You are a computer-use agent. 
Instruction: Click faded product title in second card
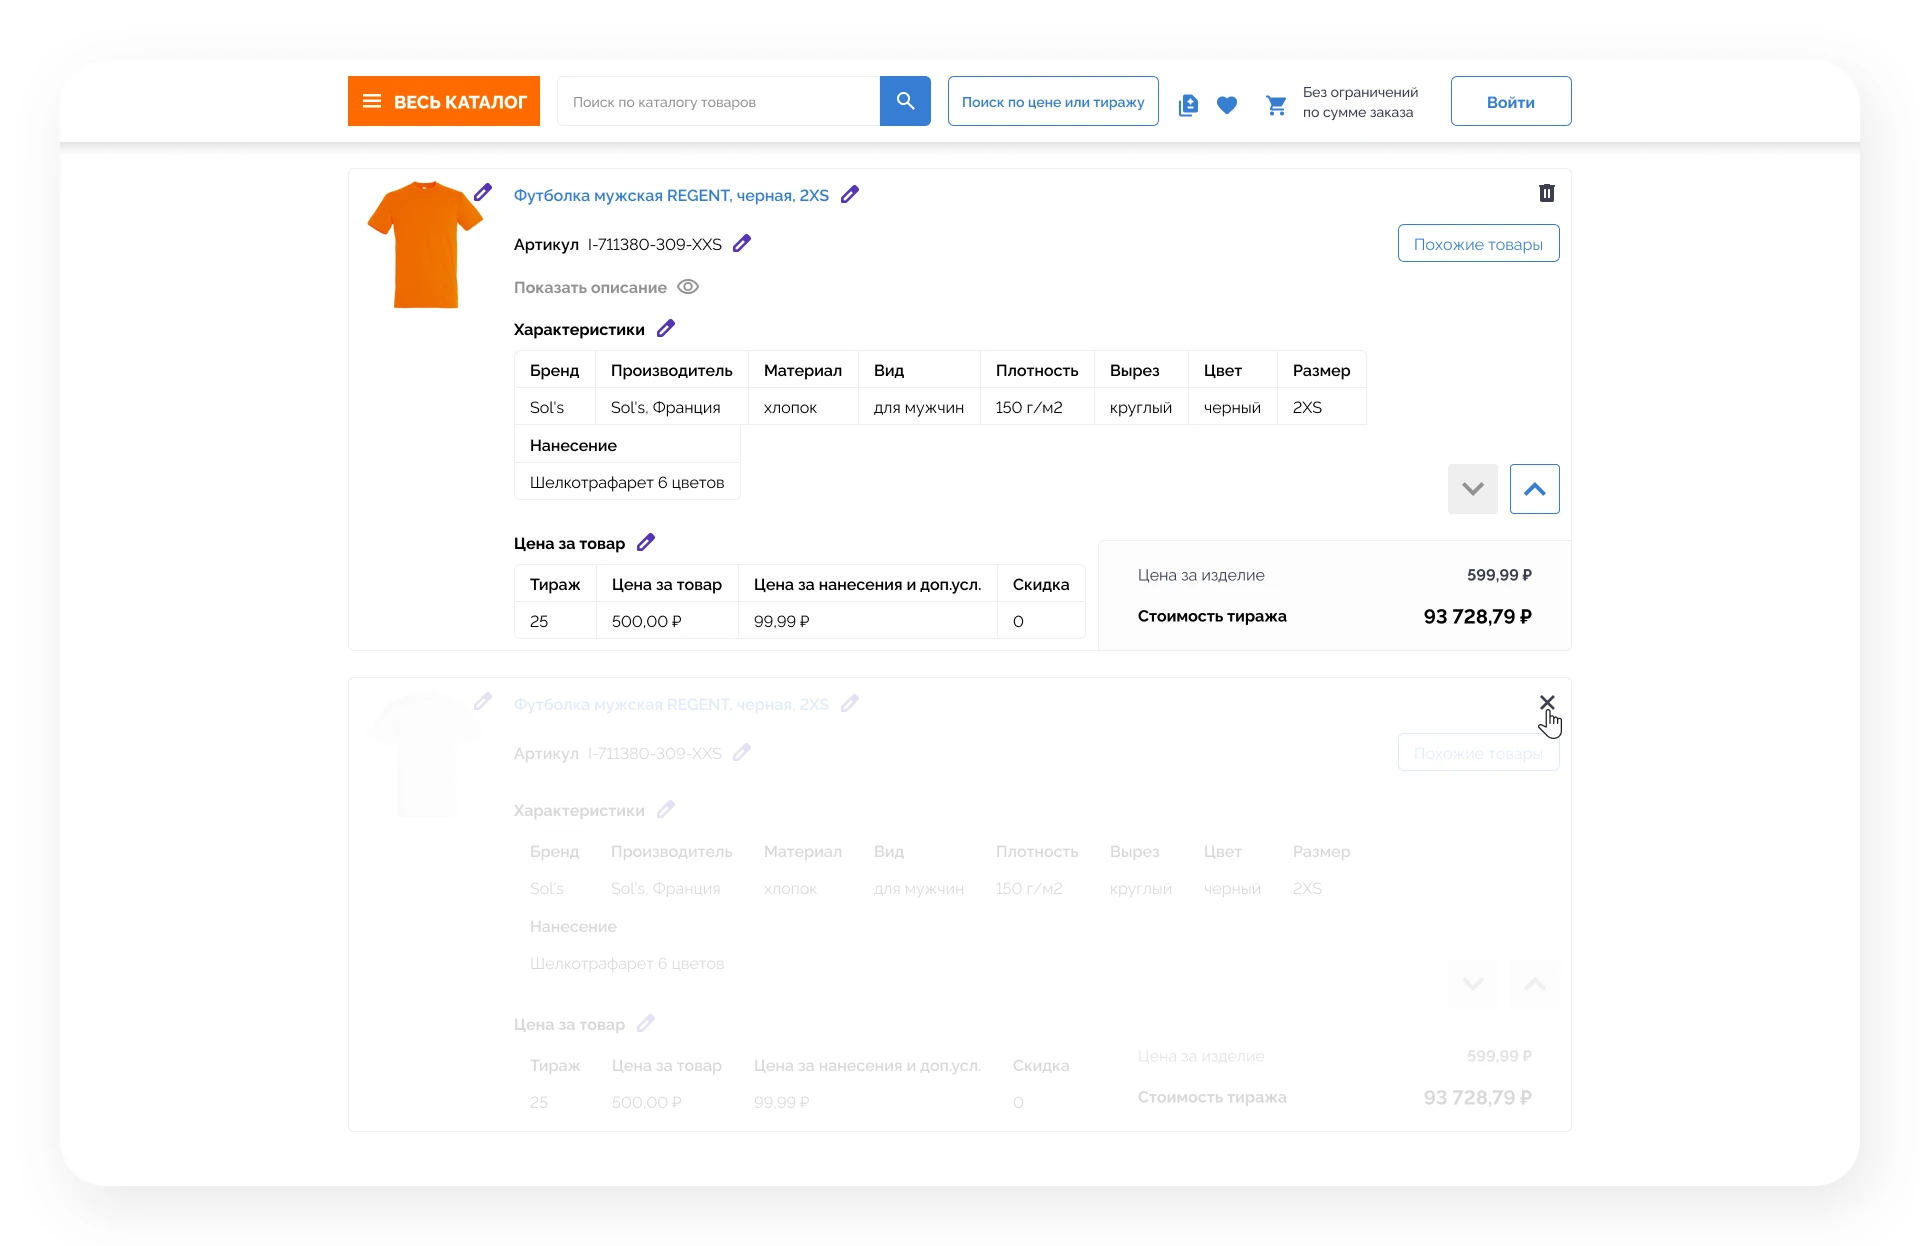tap(671, 704)
